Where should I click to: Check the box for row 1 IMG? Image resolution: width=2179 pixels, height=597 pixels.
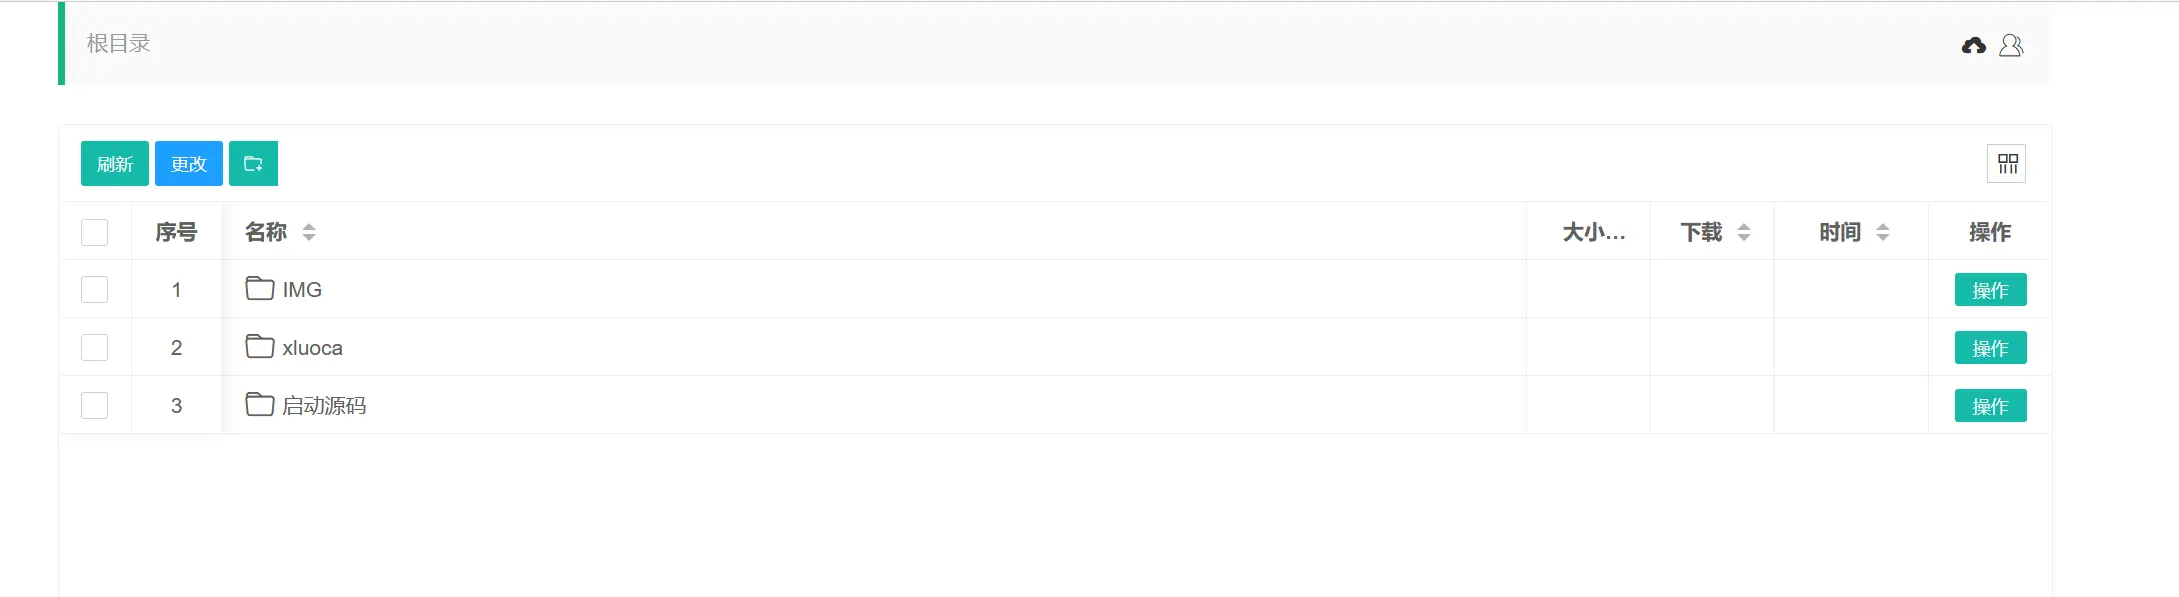pyautogui.click(x=95, y=290)
